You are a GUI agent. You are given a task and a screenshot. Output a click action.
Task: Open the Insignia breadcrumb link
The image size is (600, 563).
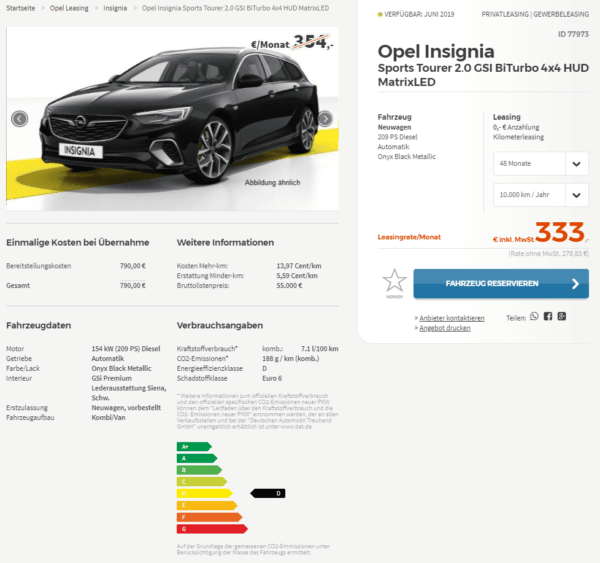(115, 8)
